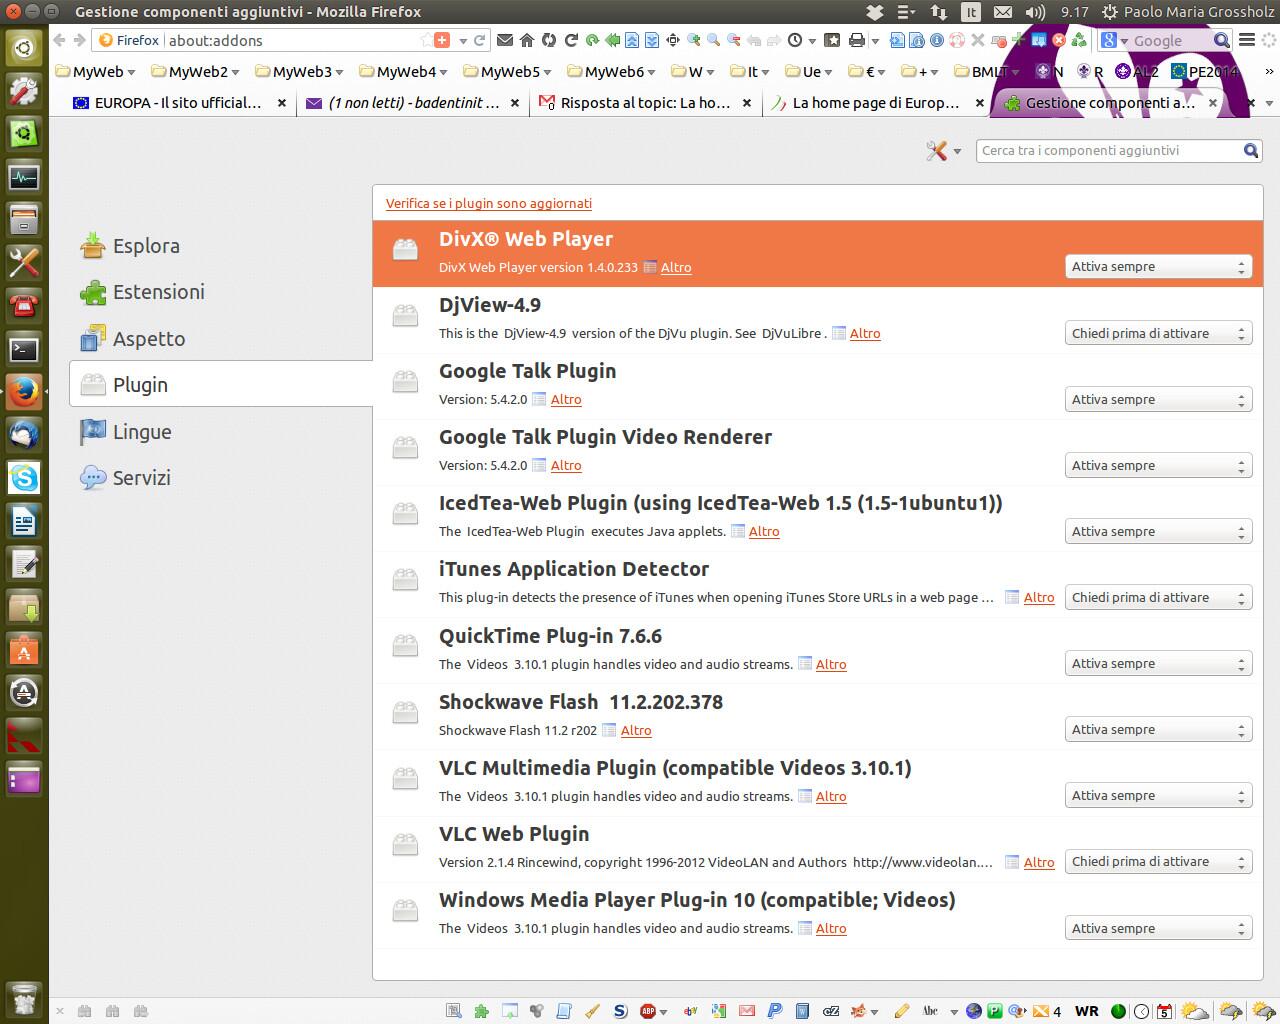Open Skype from the Ubuntu launcher
Viewport: 1280px width, 1024px height.
[x=24, y=477]
